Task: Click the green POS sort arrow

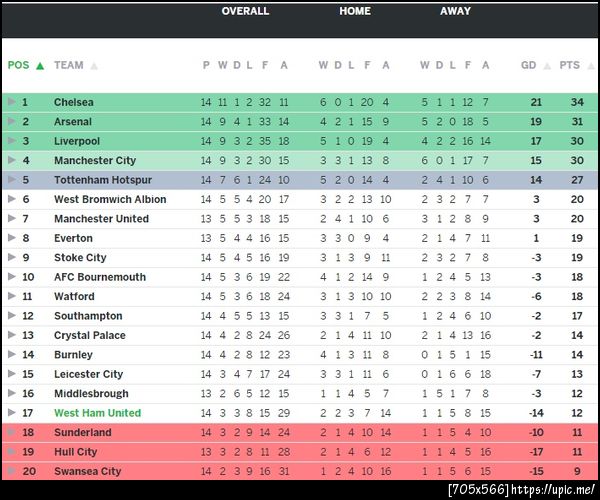Action: point(40,66)
